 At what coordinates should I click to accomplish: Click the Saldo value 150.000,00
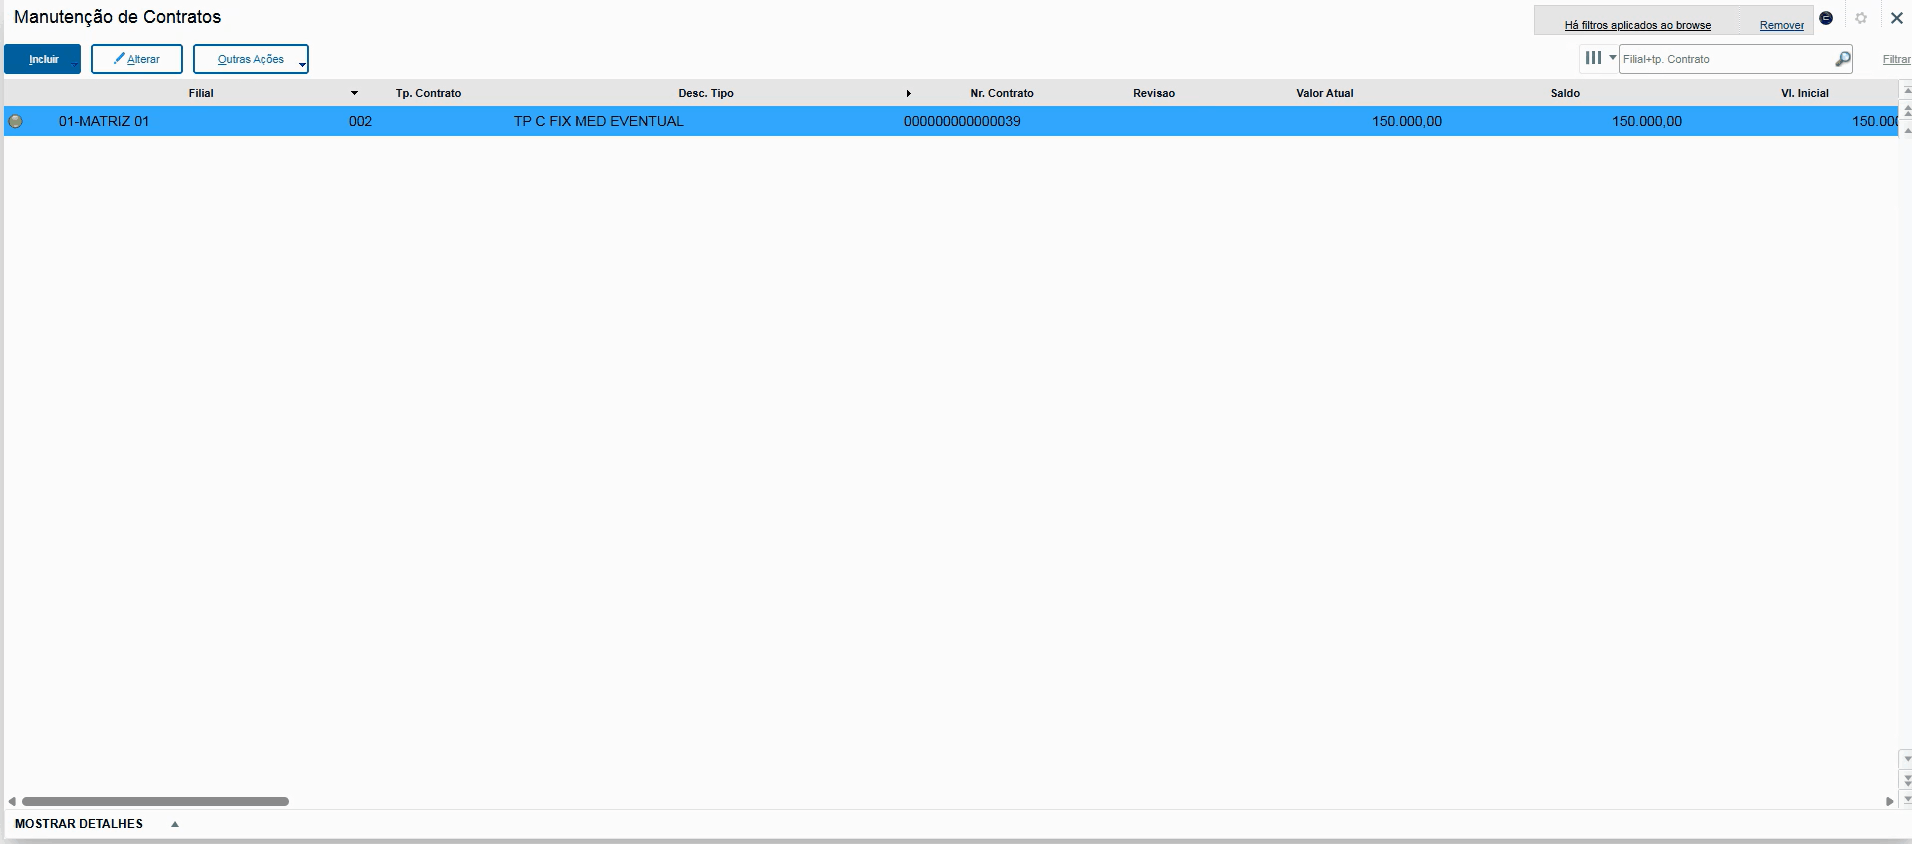[1647, 121]
